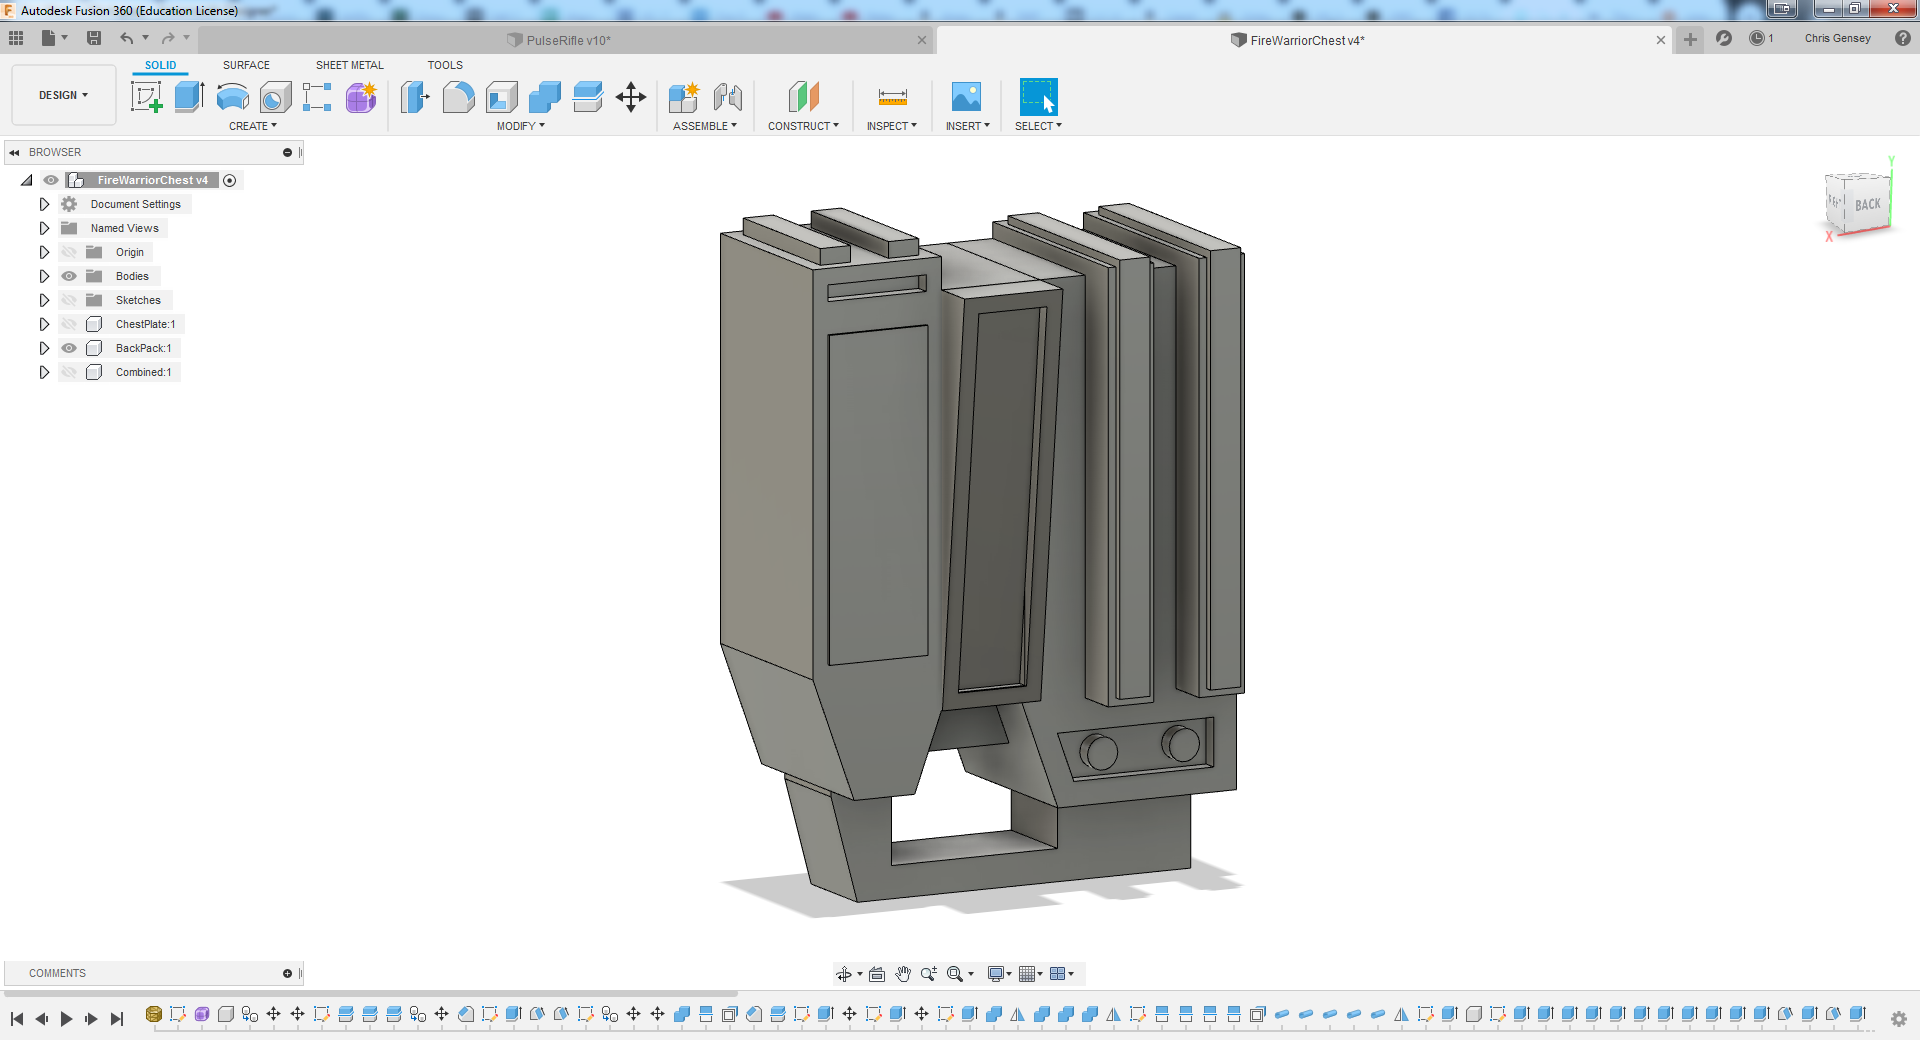Open the CONSTRUCT menu

pyautogui.click(x=803, y=126)
